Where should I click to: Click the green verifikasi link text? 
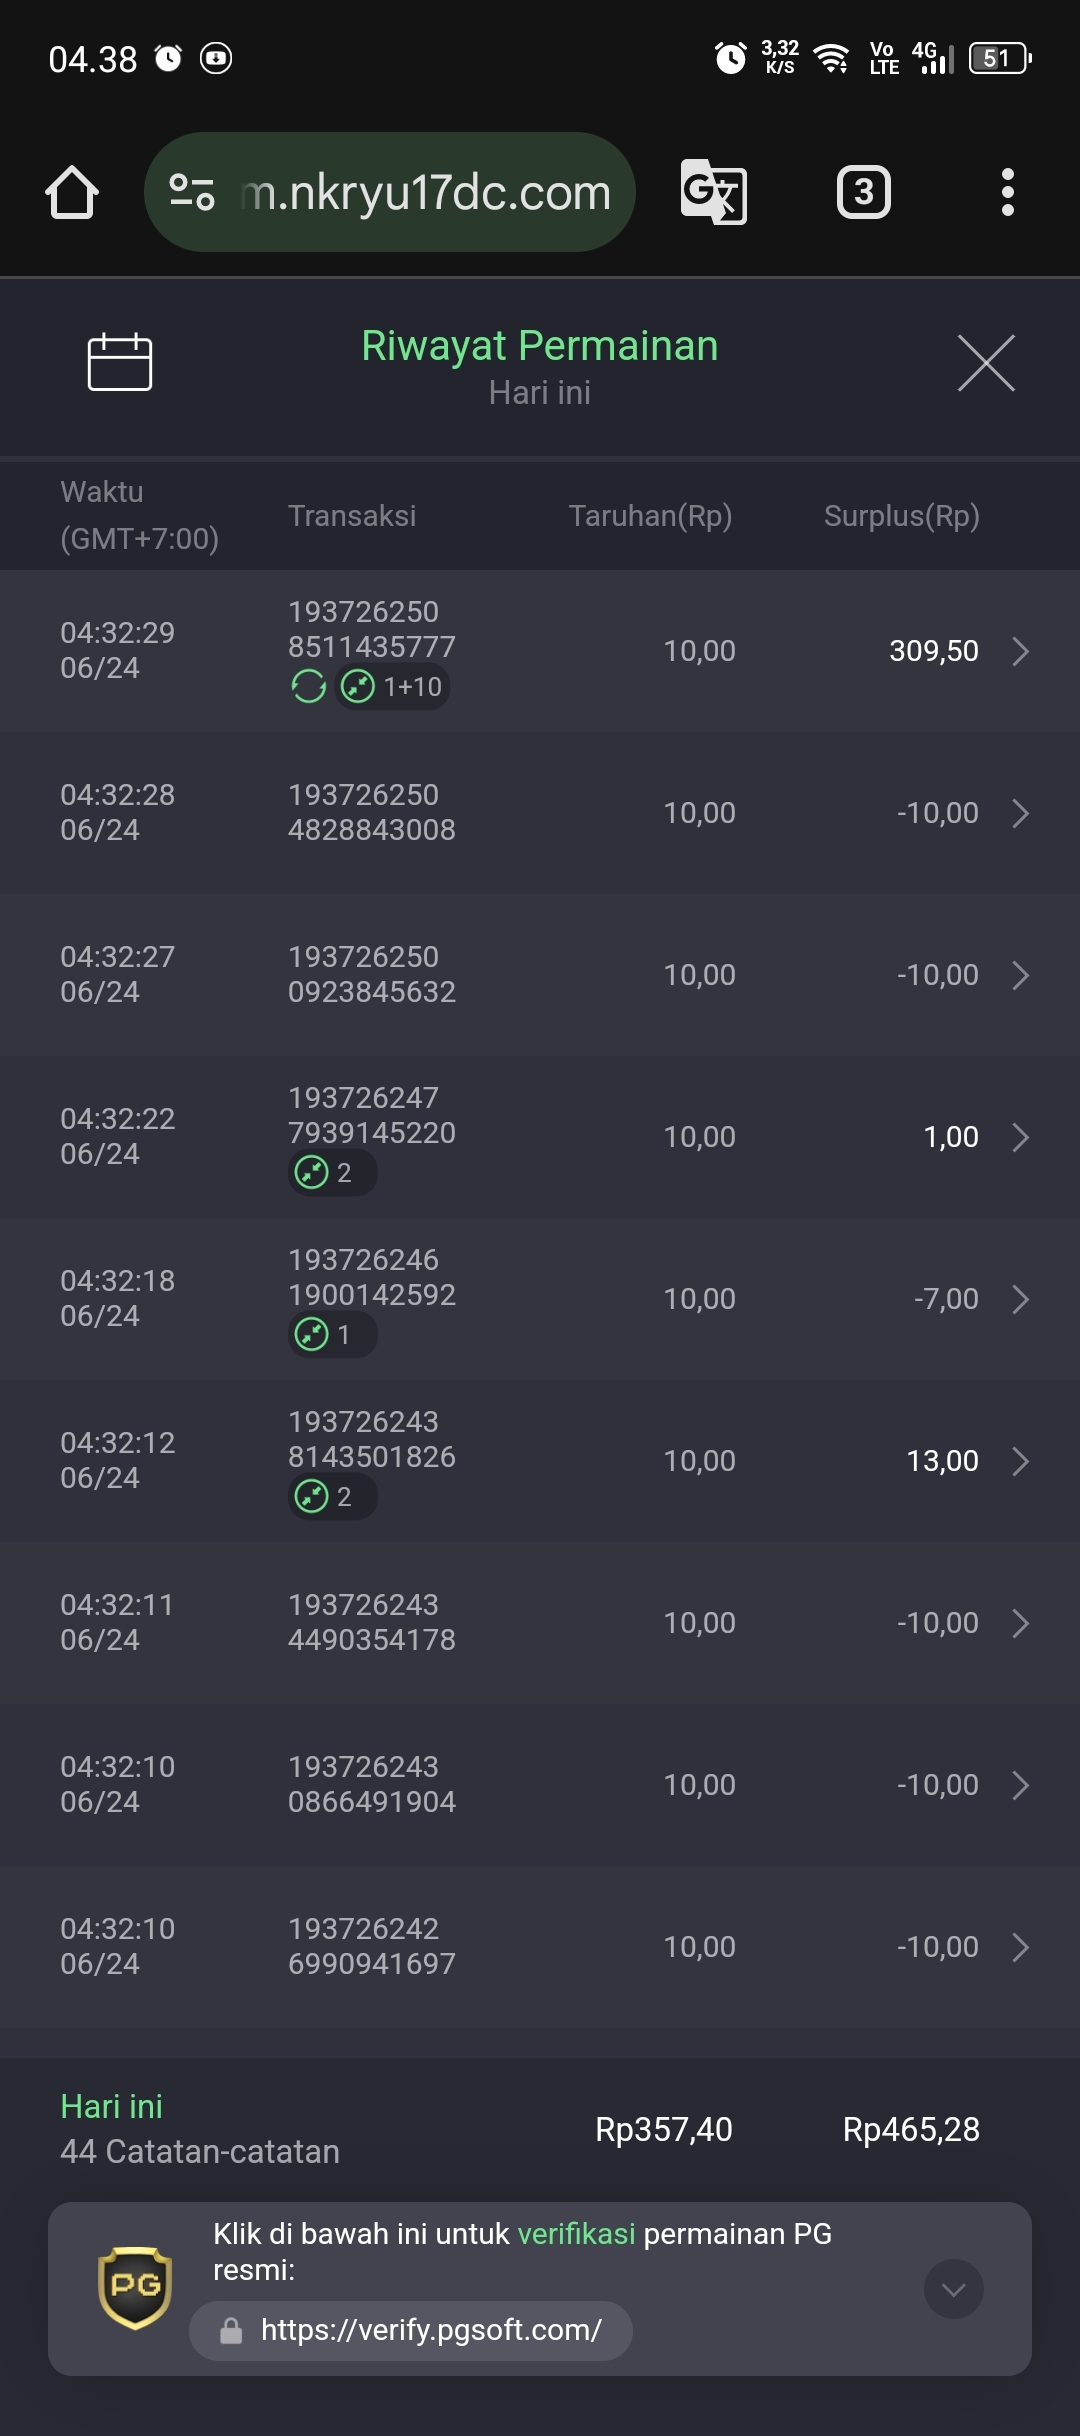tap(576, 2234)
